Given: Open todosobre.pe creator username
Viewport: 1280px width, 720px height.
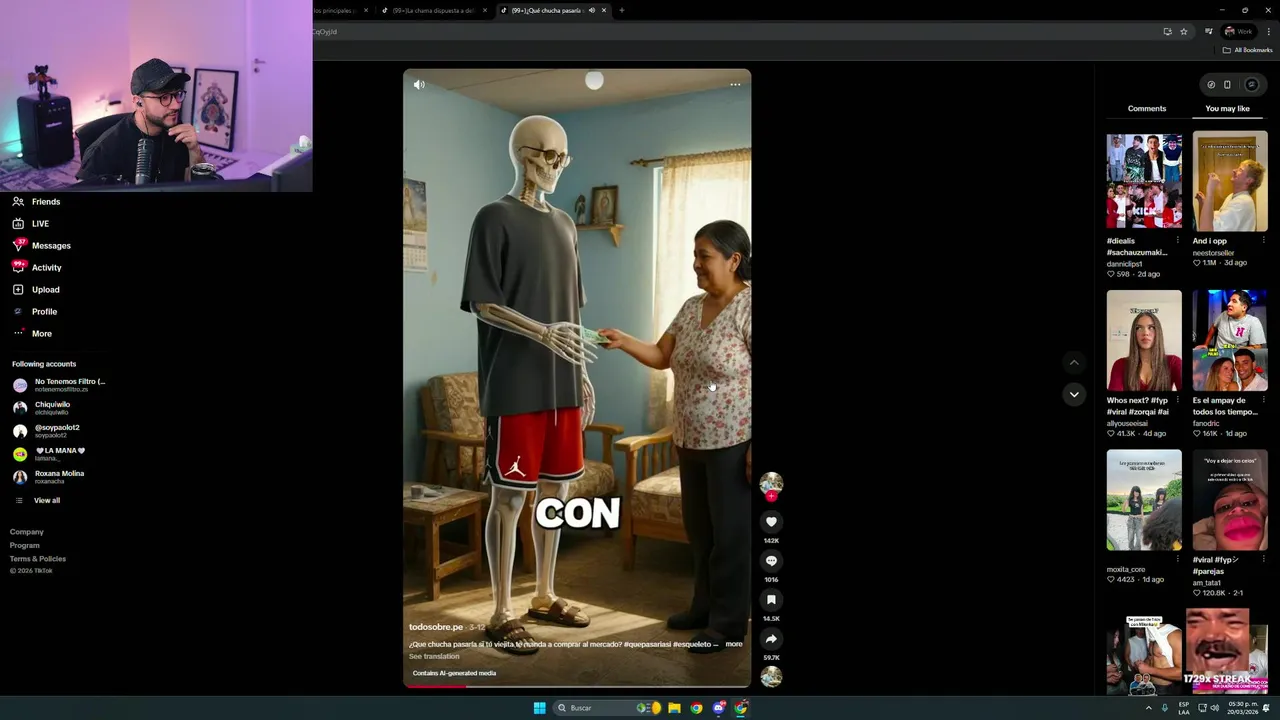Looking at the screenshot, I should pyautogui.click(x=436, y=627).
